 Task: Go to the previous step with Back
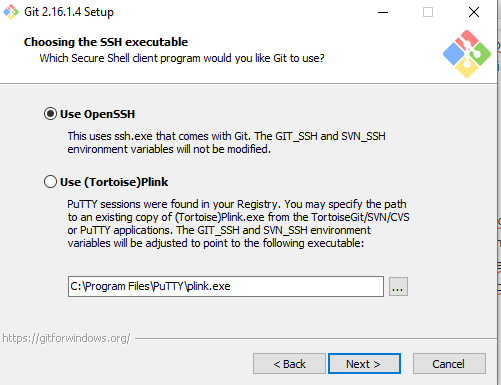click(289, 364)
